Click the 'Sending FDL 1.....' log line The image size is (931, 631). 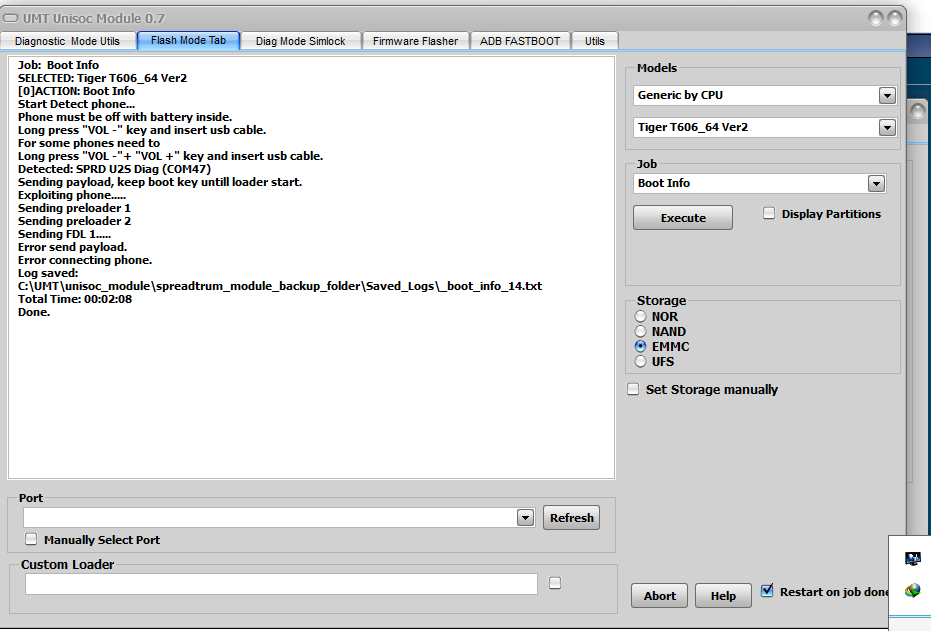click(64, 234)
